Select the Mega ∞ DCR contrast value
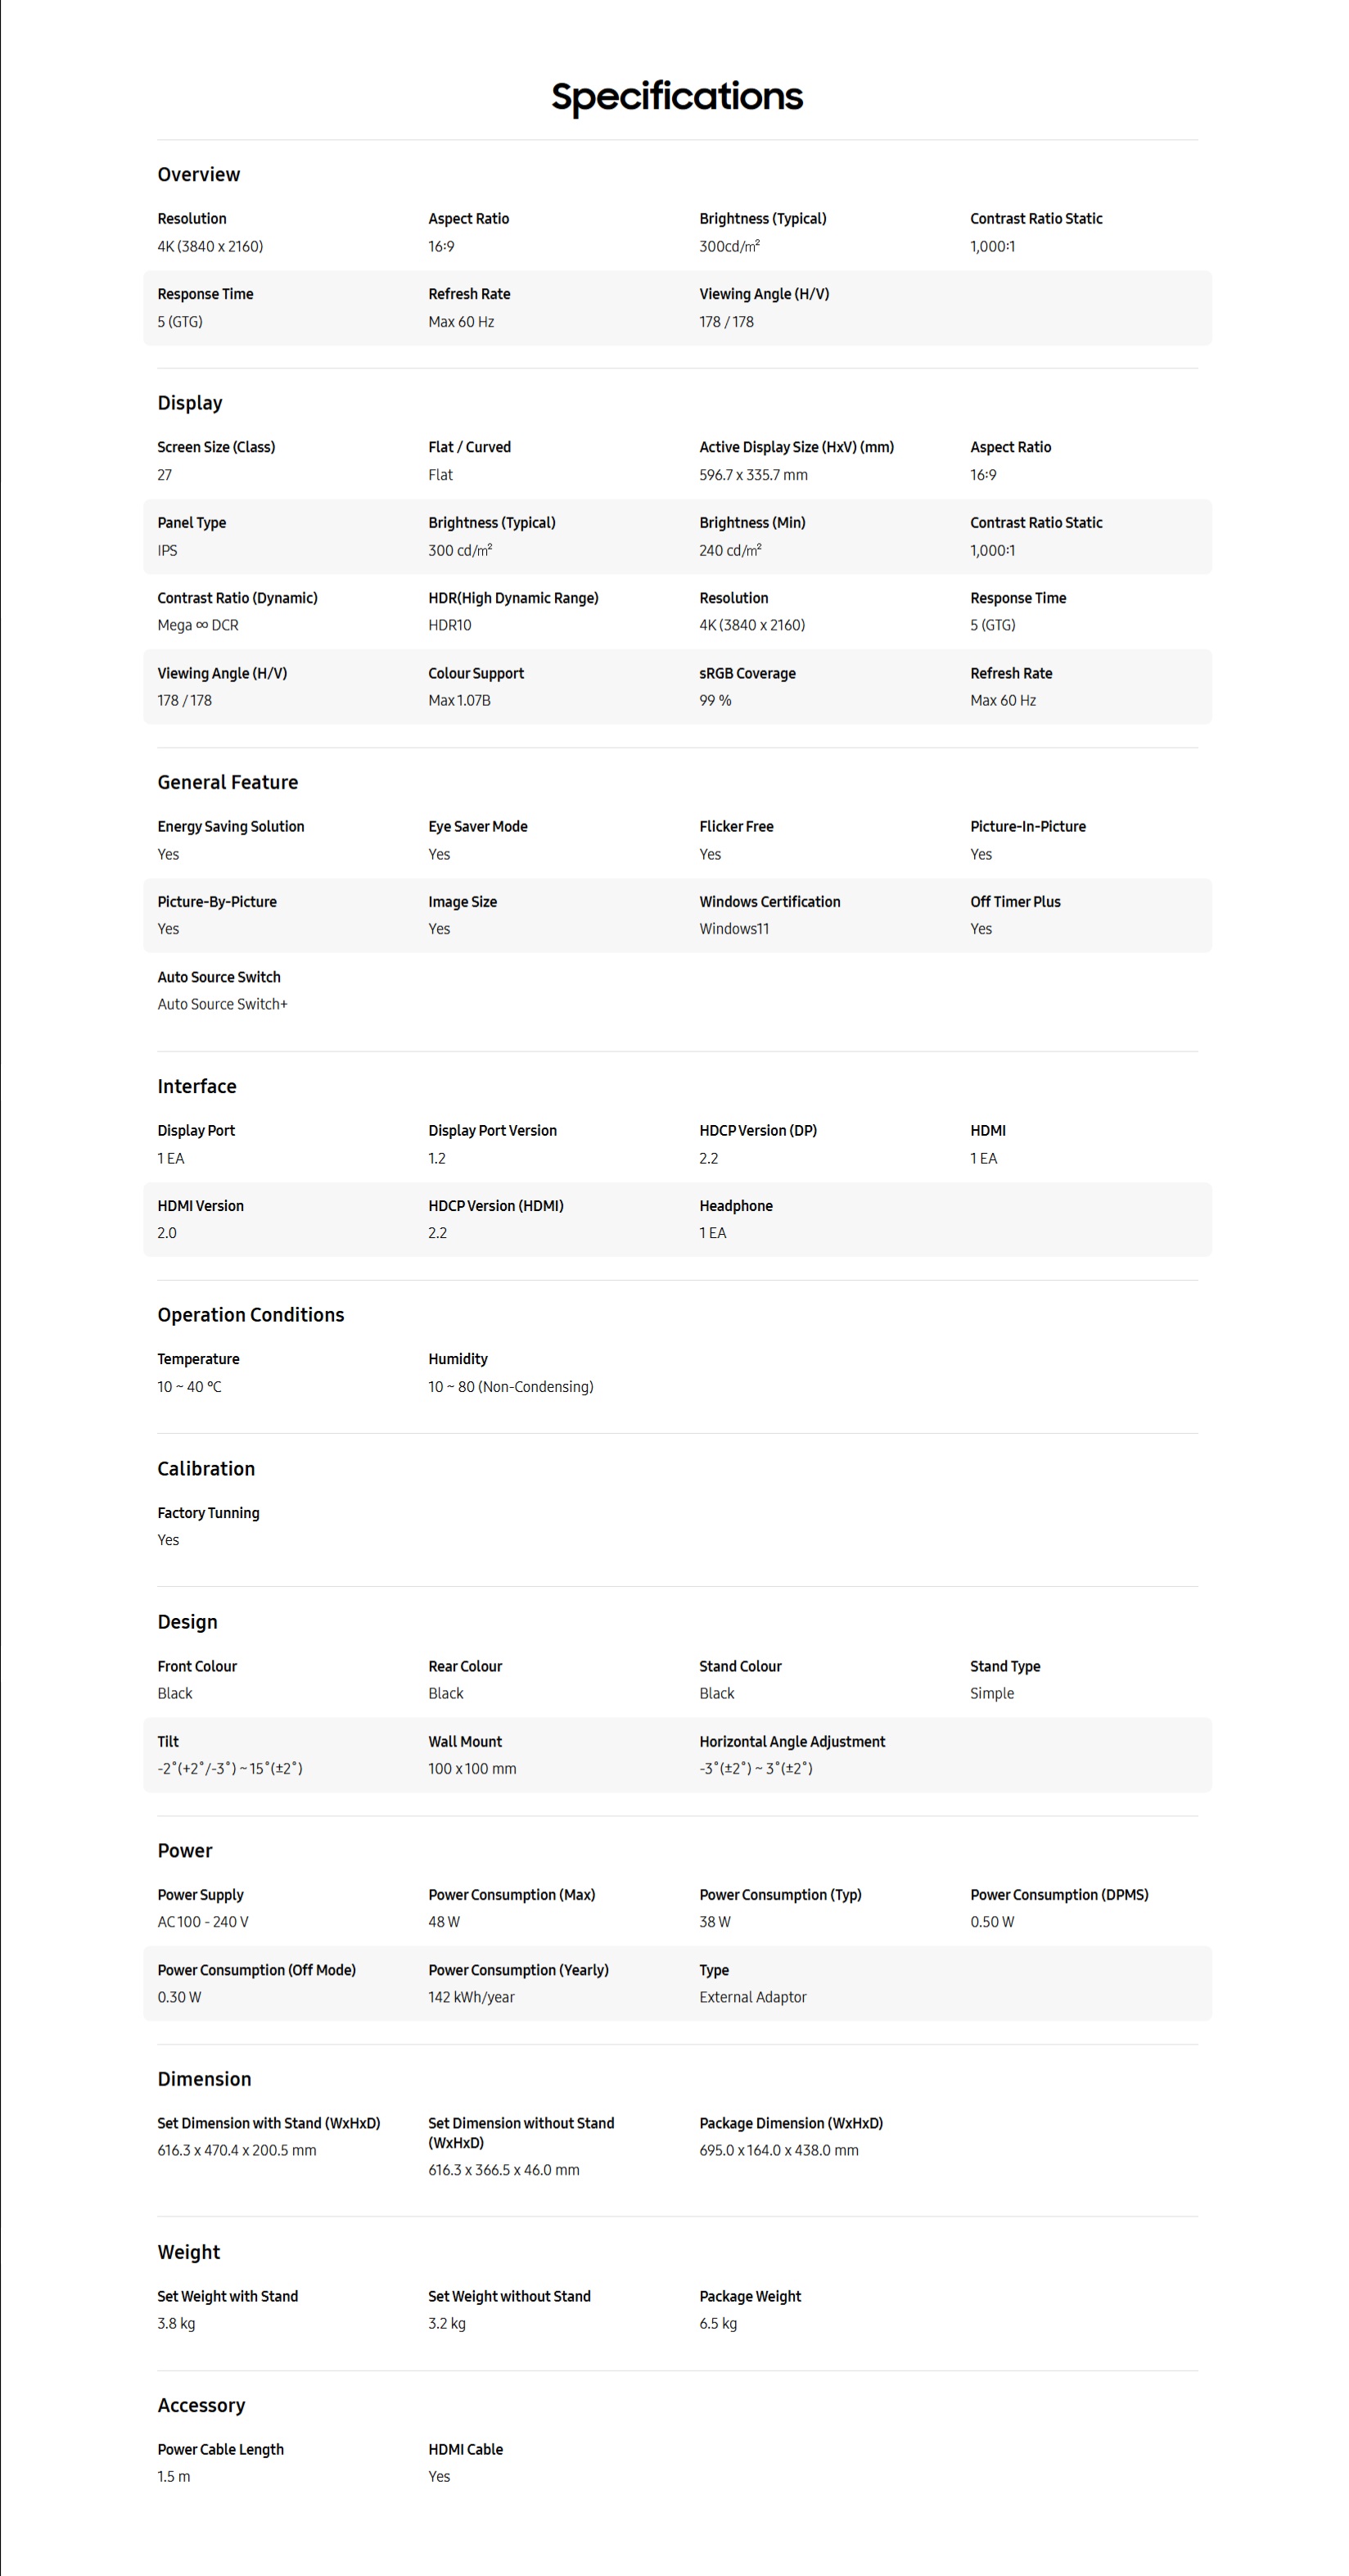 197,625
